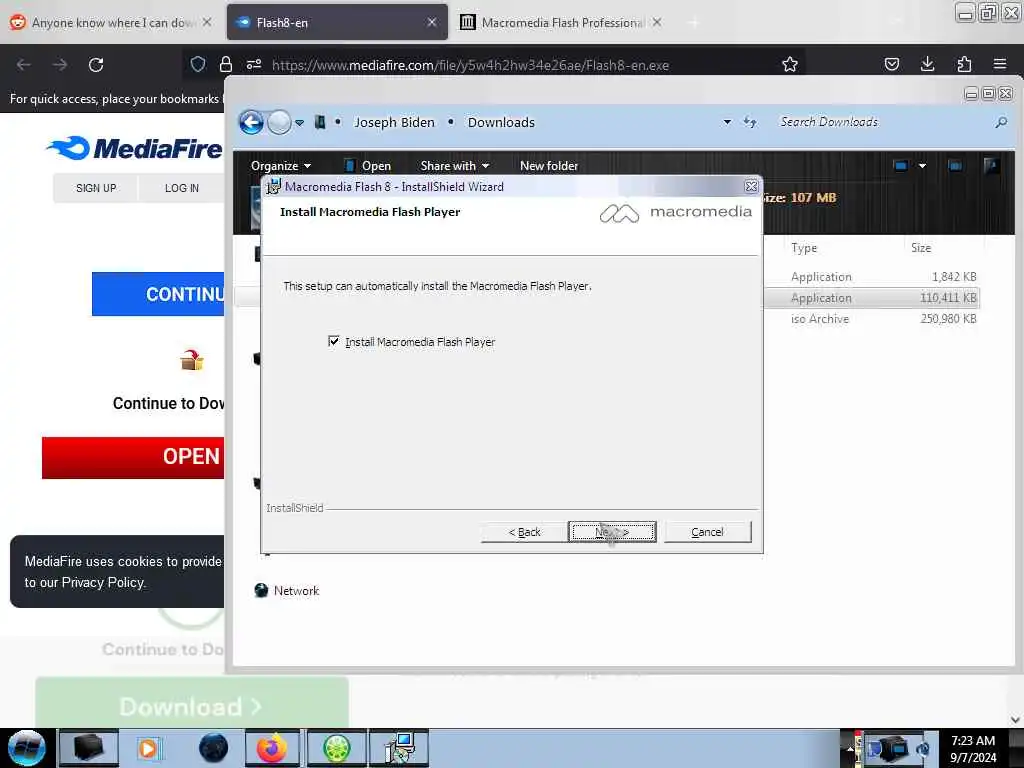Screen dimensions: 1024x768
Task: Switch to the Macromedia Flash Professional tab
Action: click(x=562, y=22)
